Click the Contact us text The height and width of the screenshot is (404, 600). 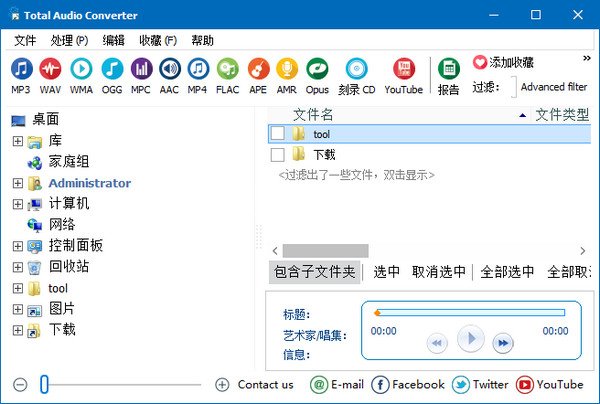pyautogui.click(x=266, y=384)
